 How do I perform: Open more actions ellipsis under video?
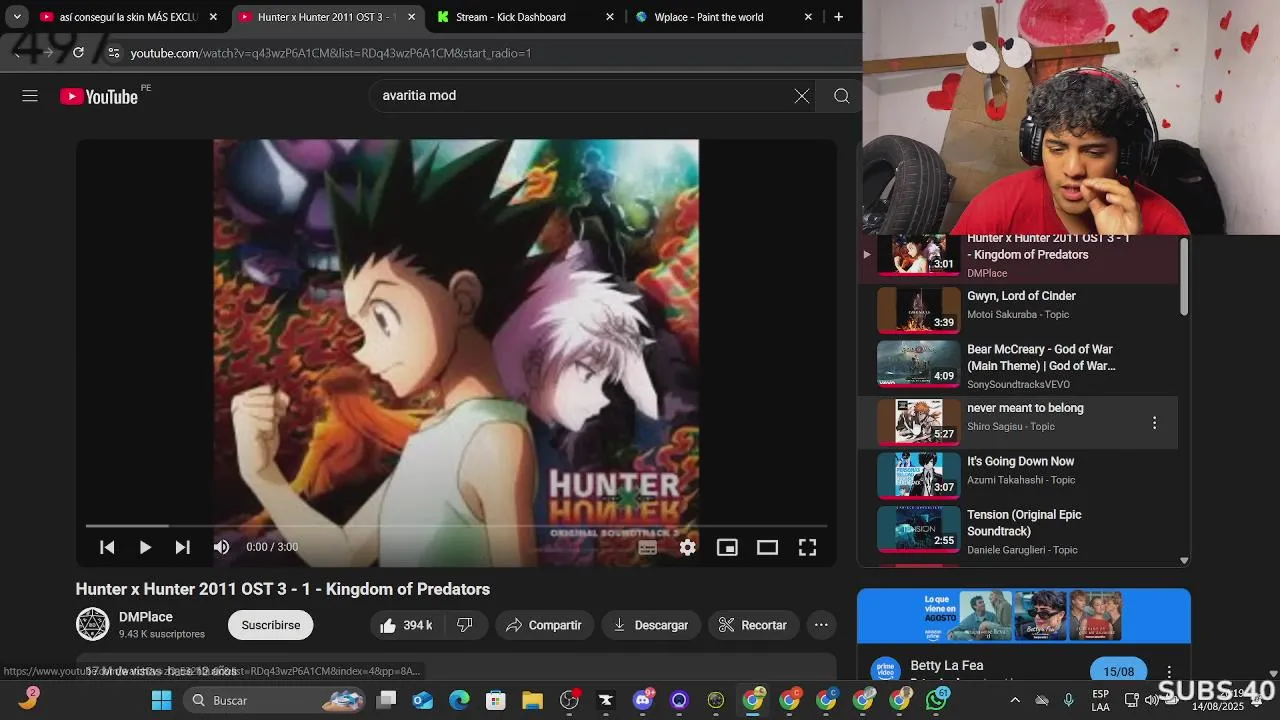click(821, 625)
